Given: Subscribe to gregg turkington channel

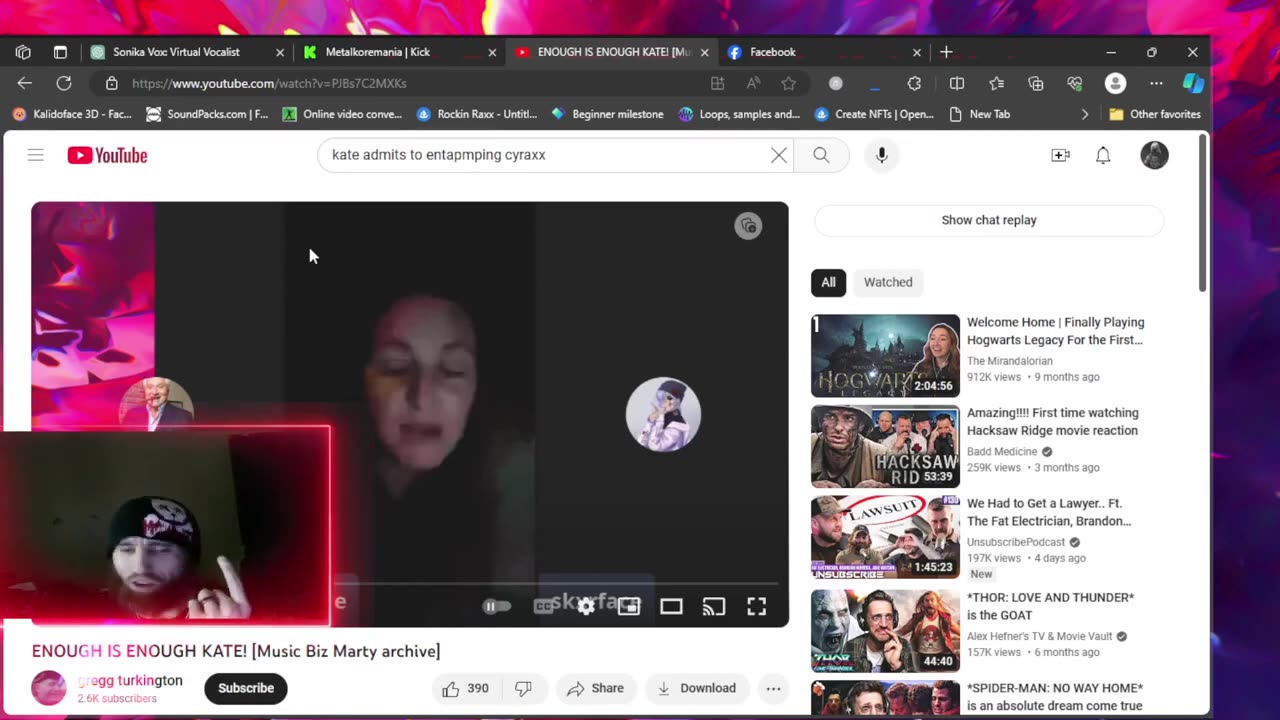Looking at the screenshot, I should 246,688.
